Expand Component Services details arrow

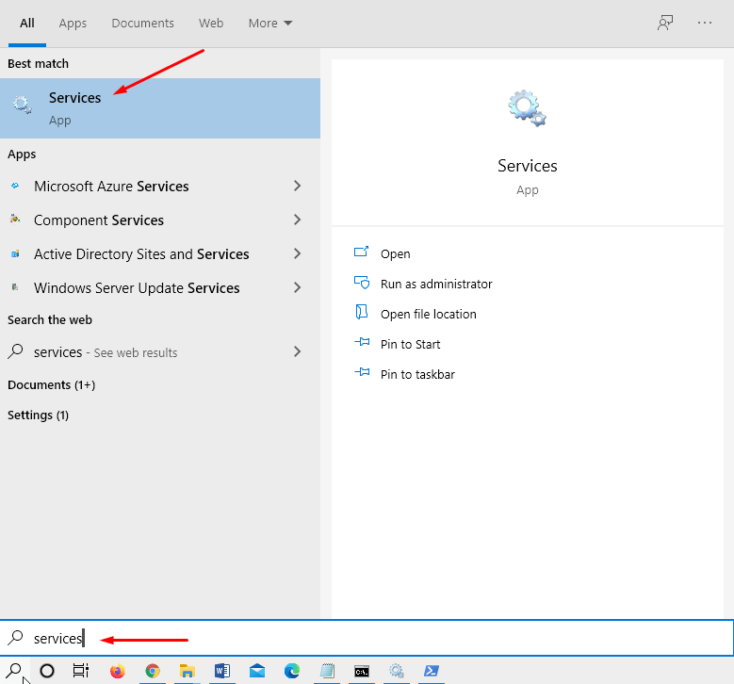pos(297,220)
